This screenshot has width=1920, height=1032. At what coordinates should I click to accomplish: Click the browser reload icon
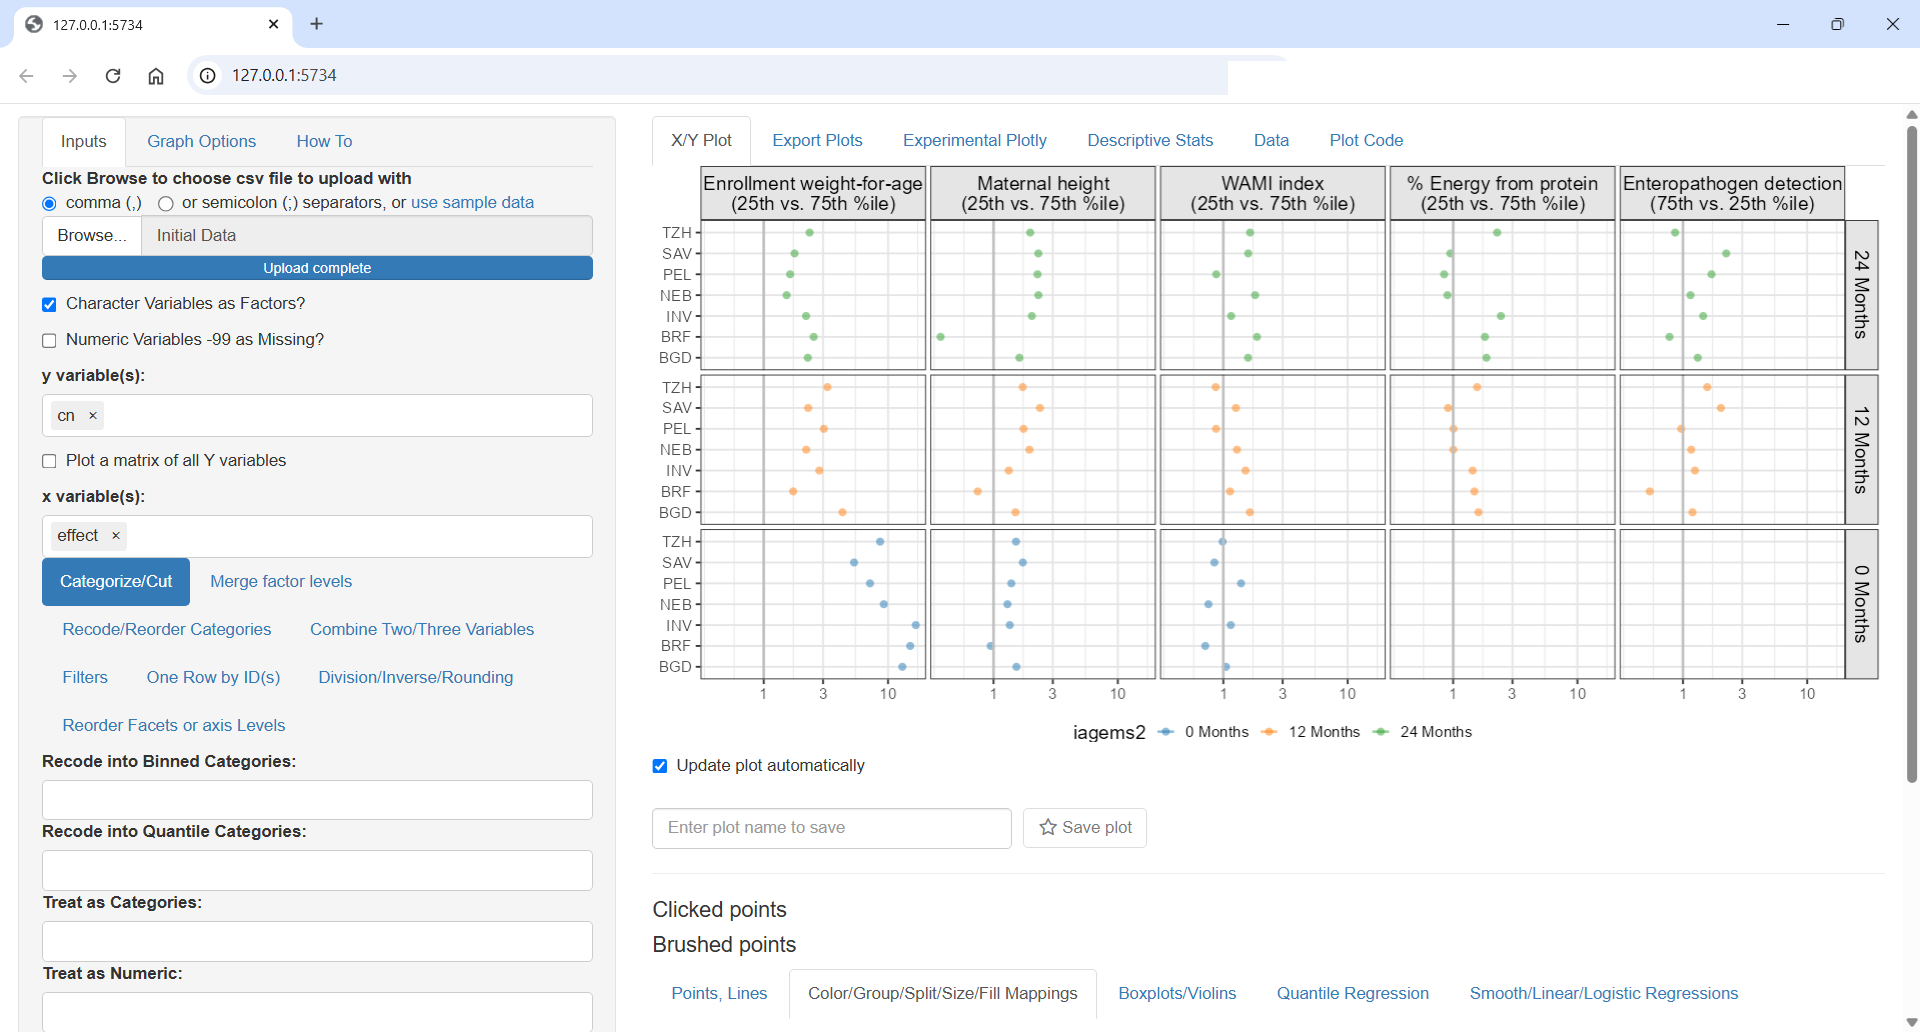coord(113,76)
